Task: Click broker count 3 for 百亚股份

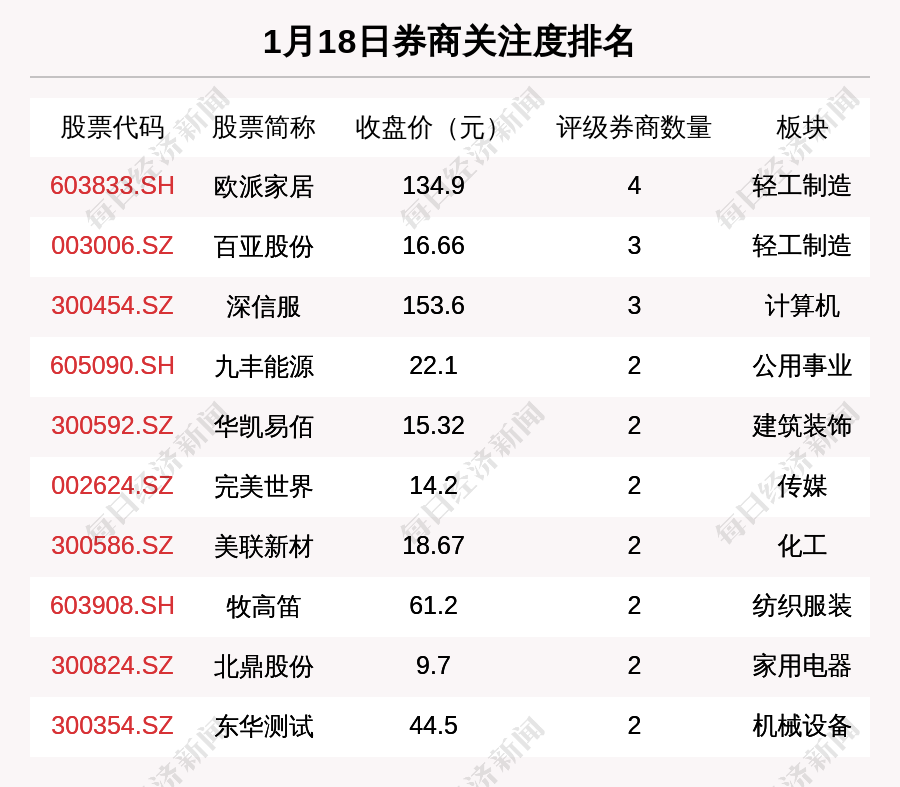Action: (634, 246)
